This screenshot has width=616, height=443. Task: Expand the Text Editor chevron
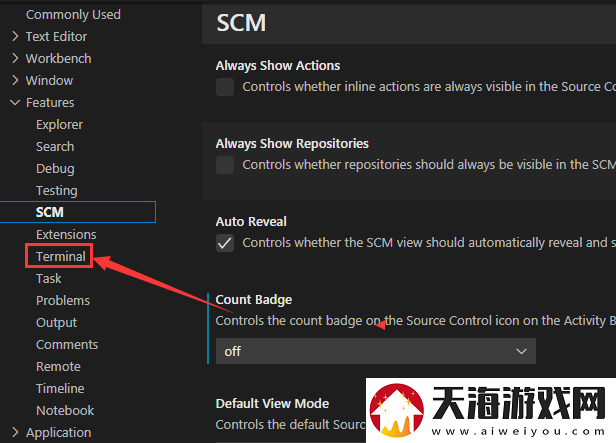15,37
